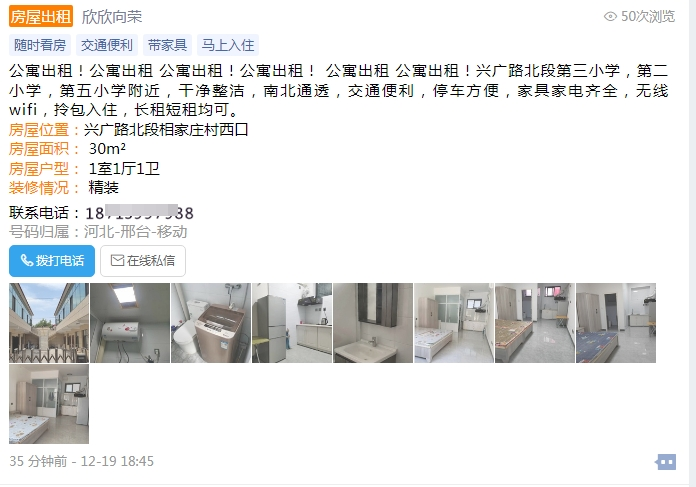Screen dimensions: 696x487
Task: Open 在线私信 online message button
Action: click(x=143, y=261)
